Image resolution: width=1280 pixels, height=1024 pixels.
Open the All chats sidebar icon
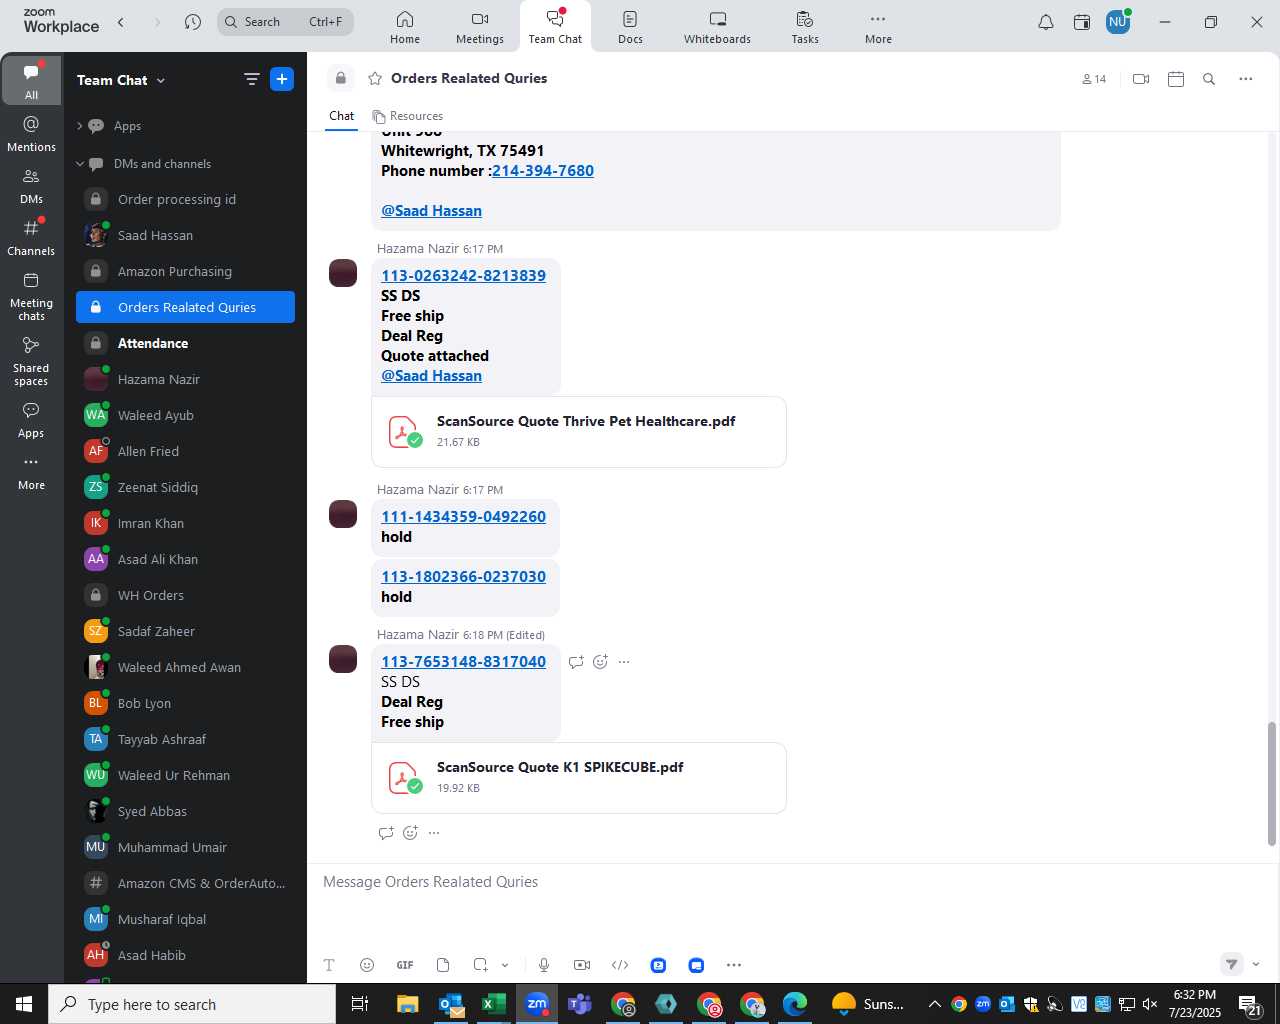coord(31,80)
